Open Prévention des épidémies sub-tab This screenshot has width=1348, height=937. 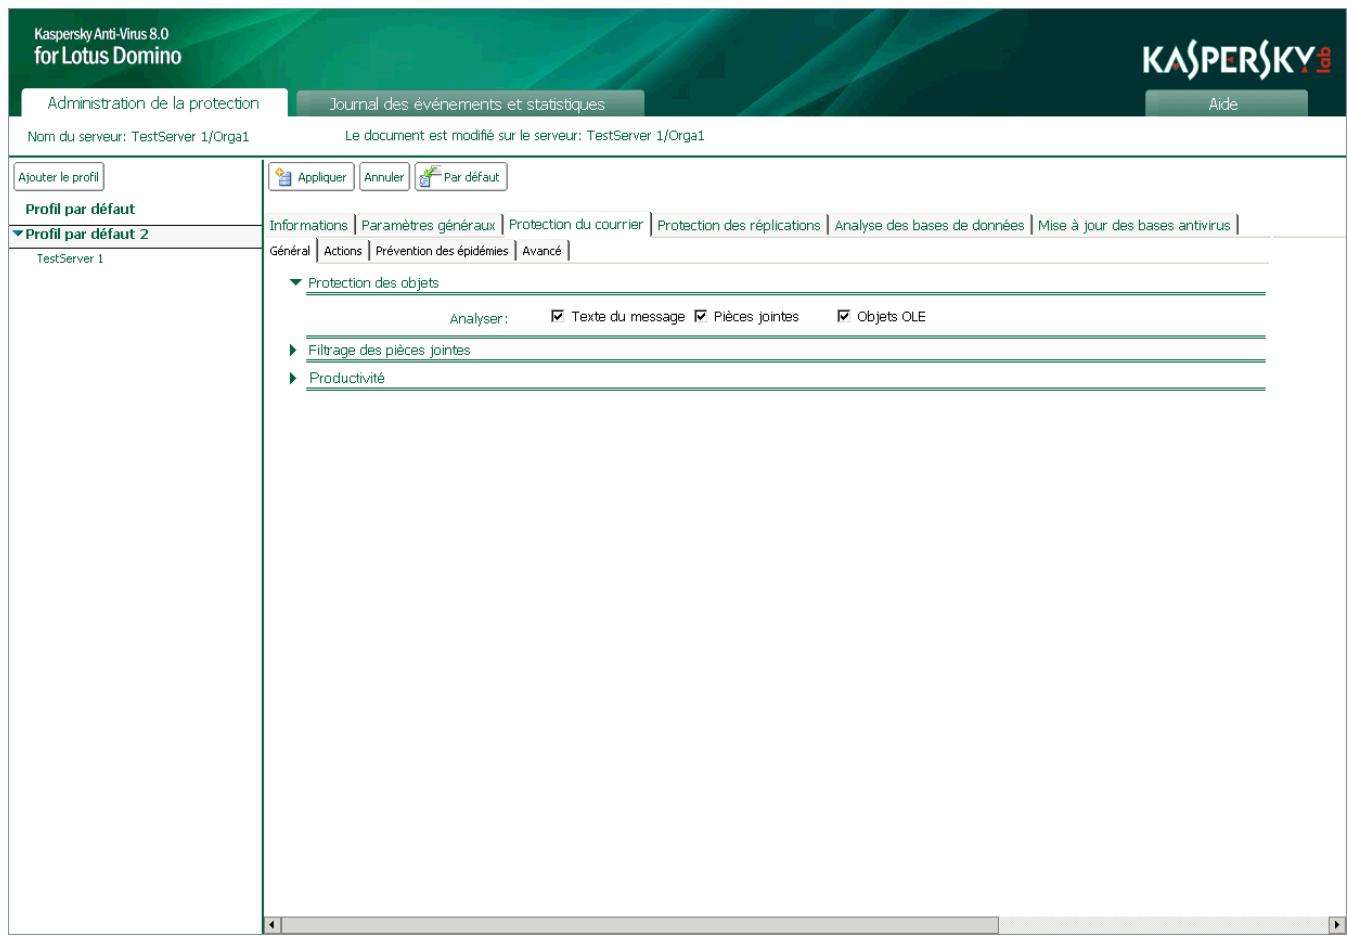442,251
